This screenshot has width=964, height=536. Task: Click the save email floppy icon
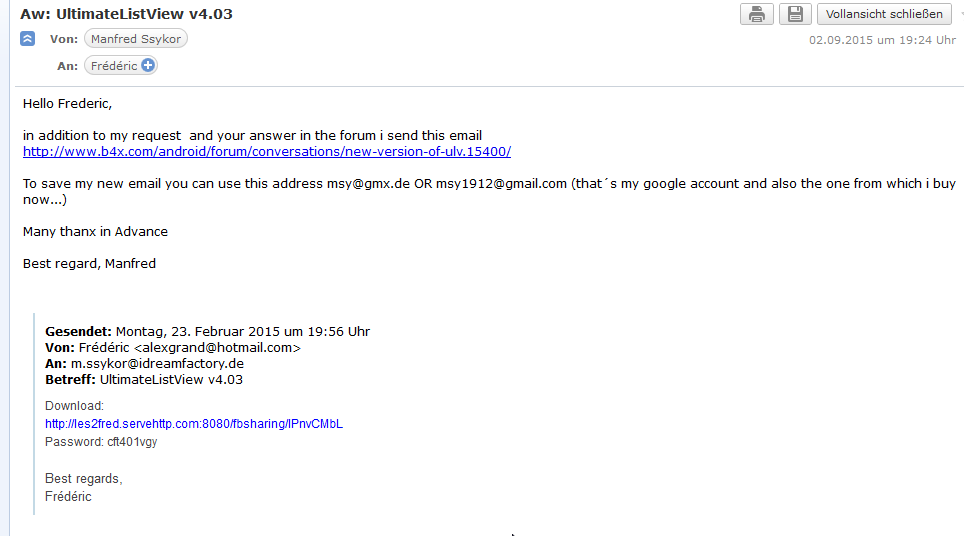pos(795,14)
